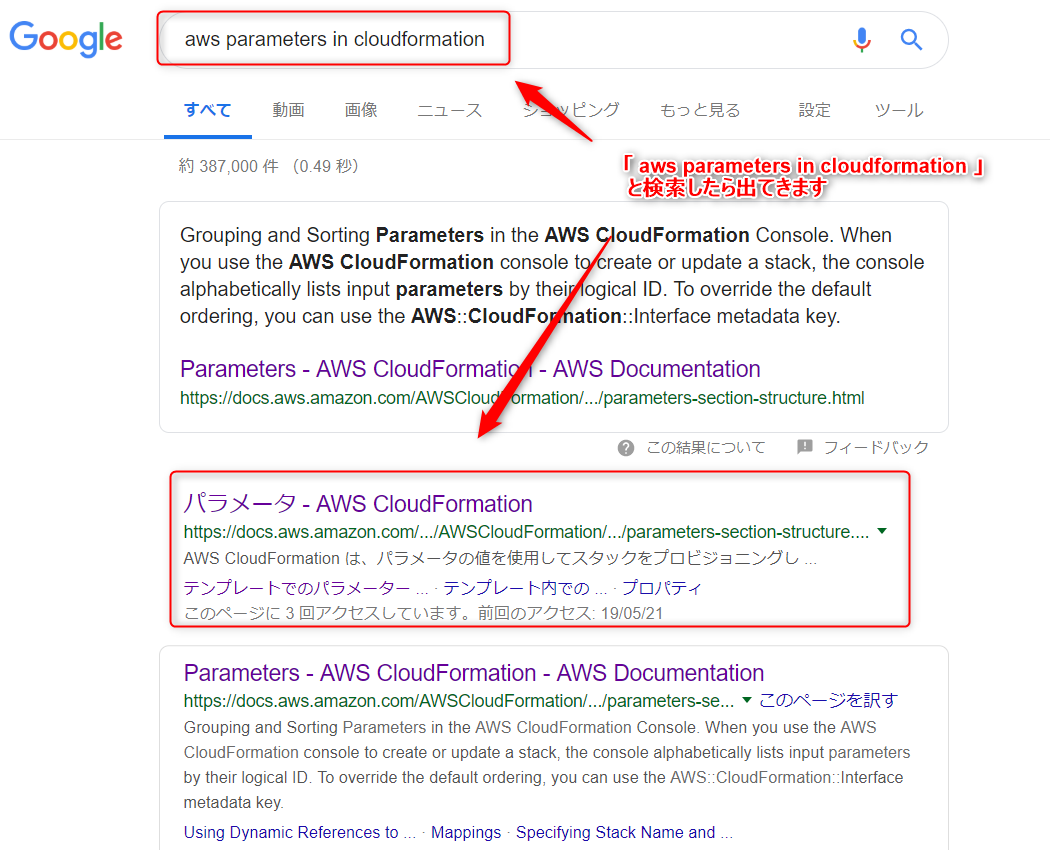
Task: Open sitelink テンプレート内での ...
Action: [x=525, y=588]
